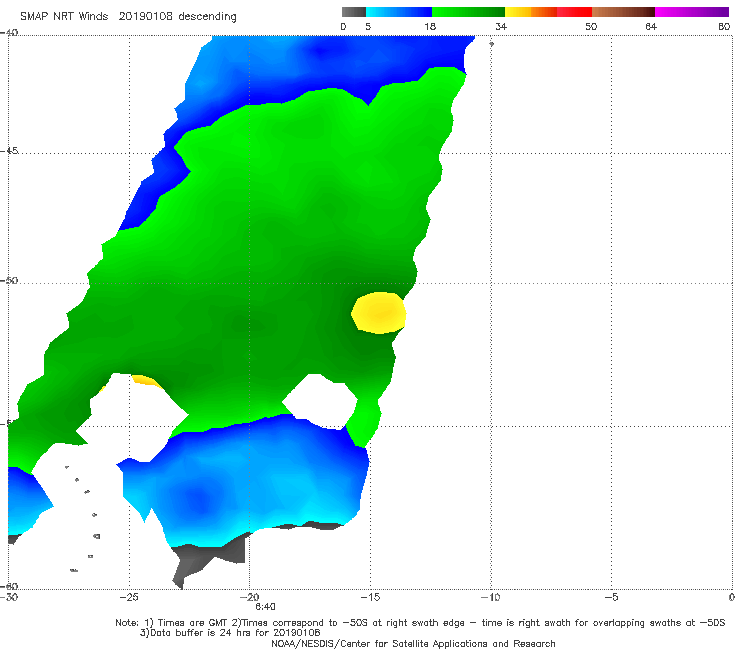Click the gray segment of the wind colorbar
Screen dimensions: 740x650
354,12
